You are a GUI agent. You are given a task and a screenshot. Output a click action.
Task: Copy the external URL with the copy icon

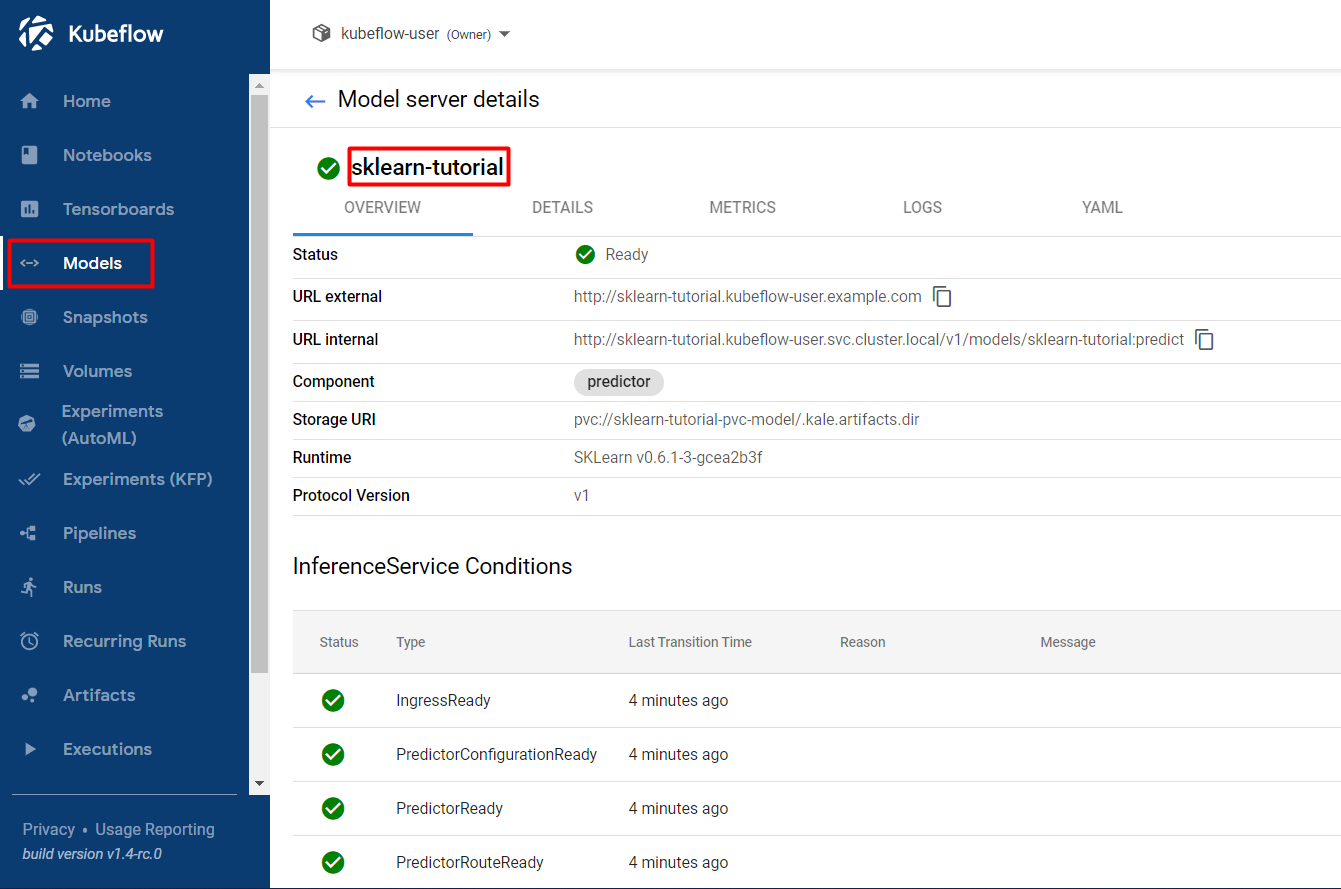942,297
